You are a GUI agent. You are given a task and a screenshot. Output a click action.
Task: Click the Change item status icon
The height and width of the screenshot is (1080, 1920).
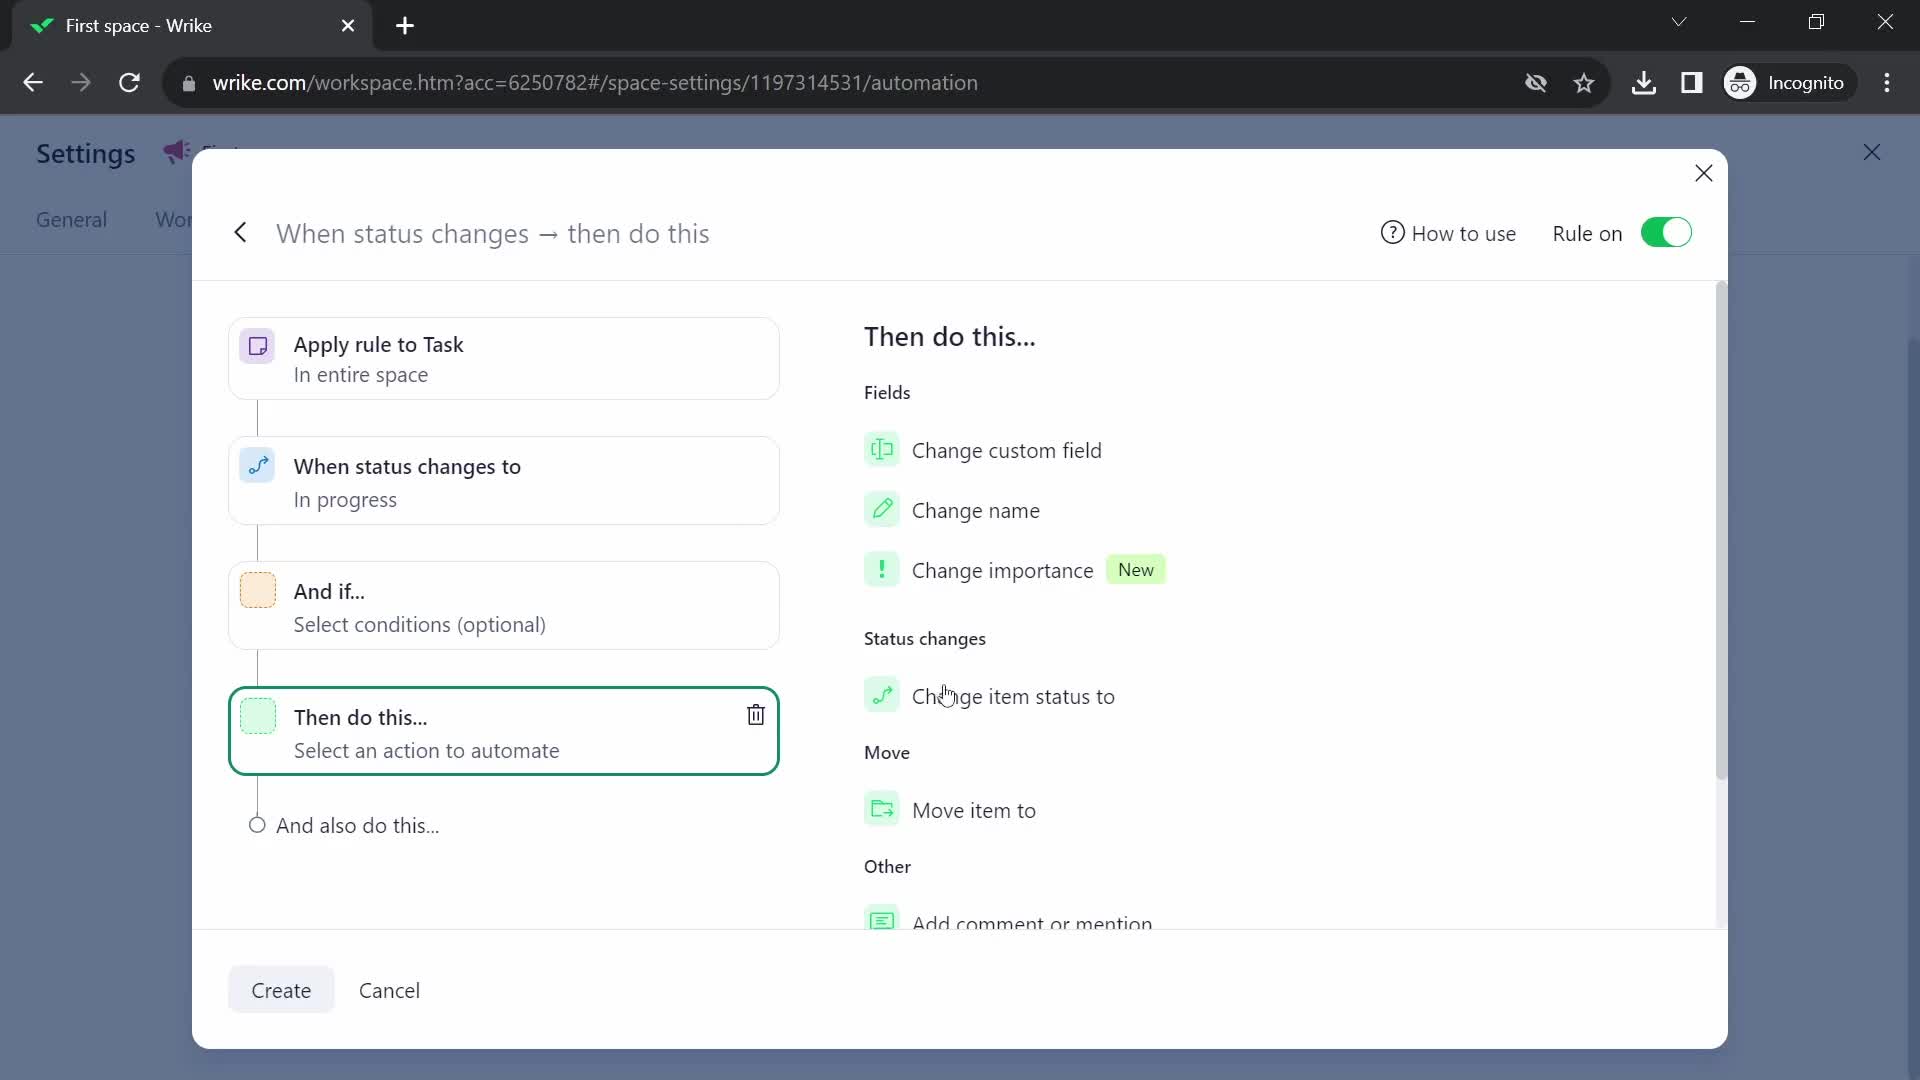pos(882,696)
